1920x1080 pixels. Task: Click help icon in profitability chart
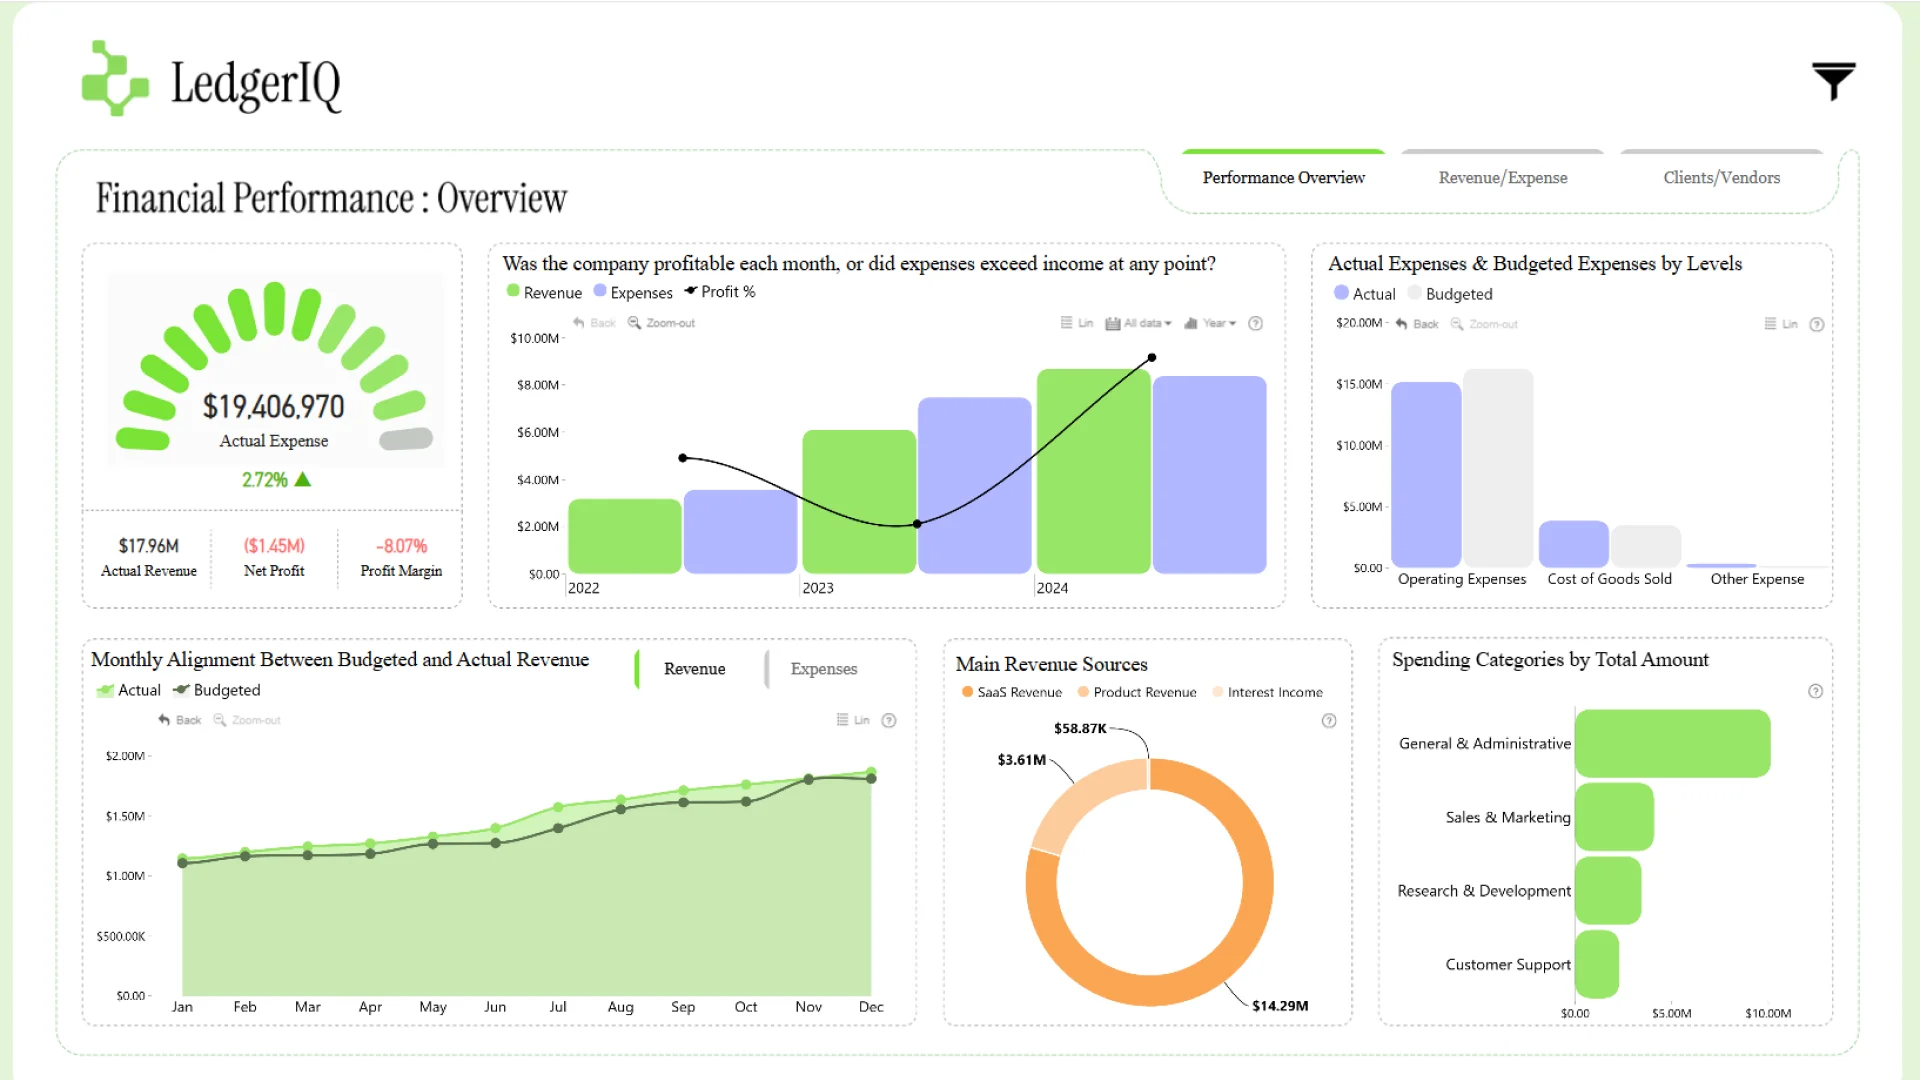click(x=1256, y=323)
